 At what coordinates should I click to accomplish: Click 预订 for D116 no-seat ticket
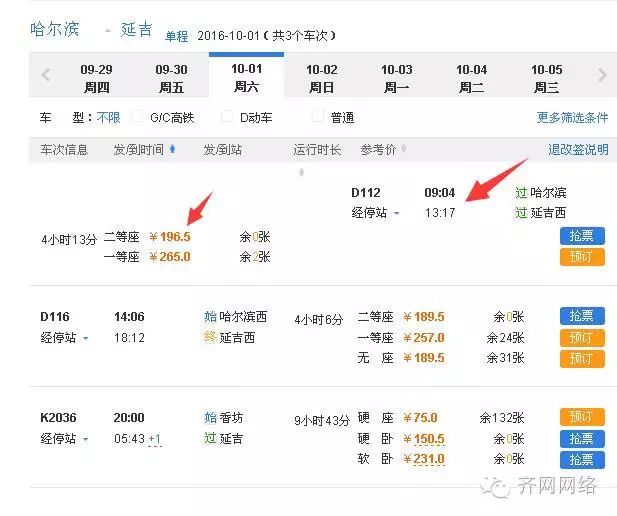(x=582, y=359)
